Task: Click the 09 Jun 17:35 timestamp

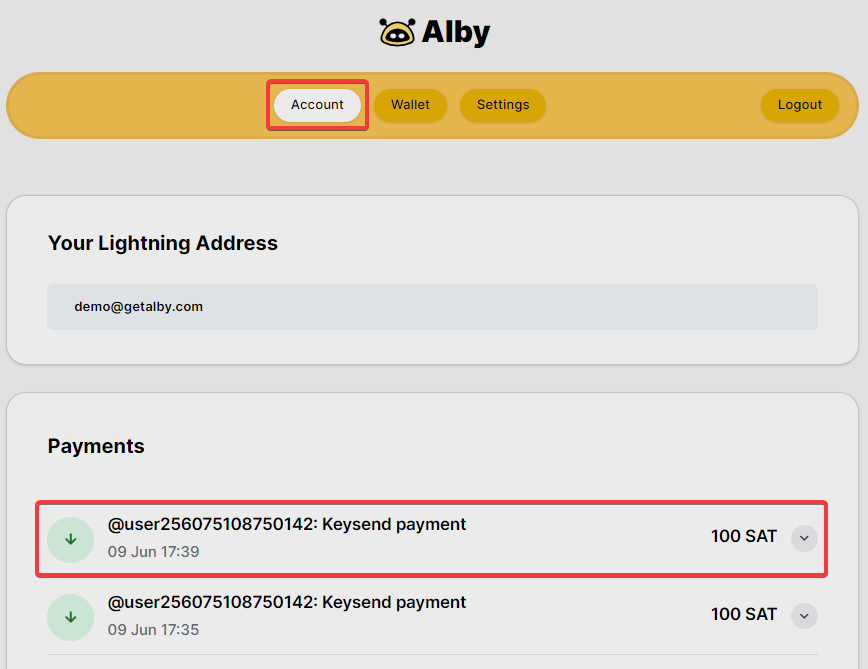Action: click(x=153, y=630)
